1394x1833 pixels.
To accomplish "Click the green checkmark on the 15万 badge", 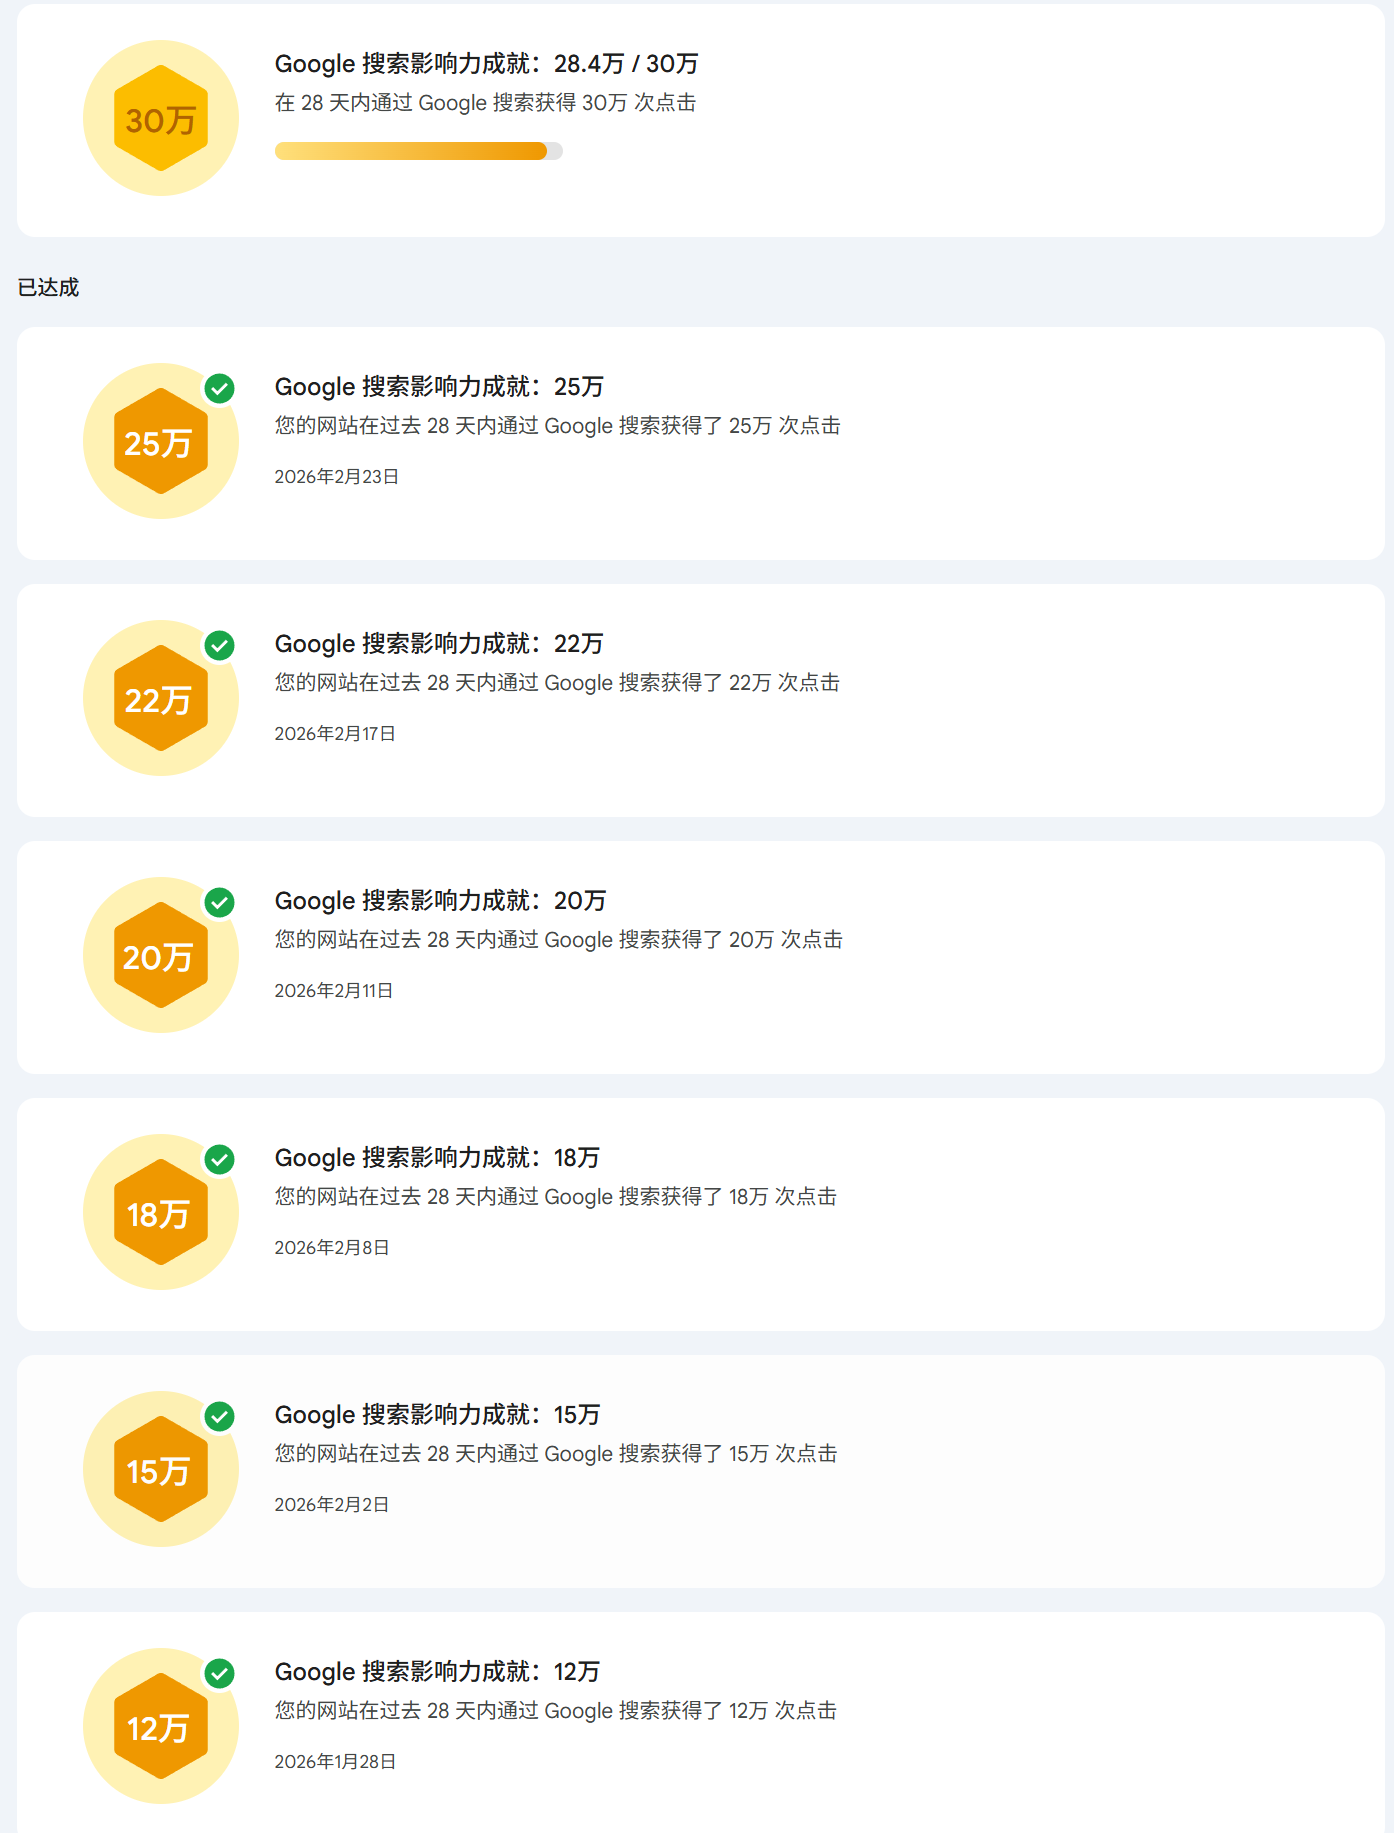I will [220, 1416].
